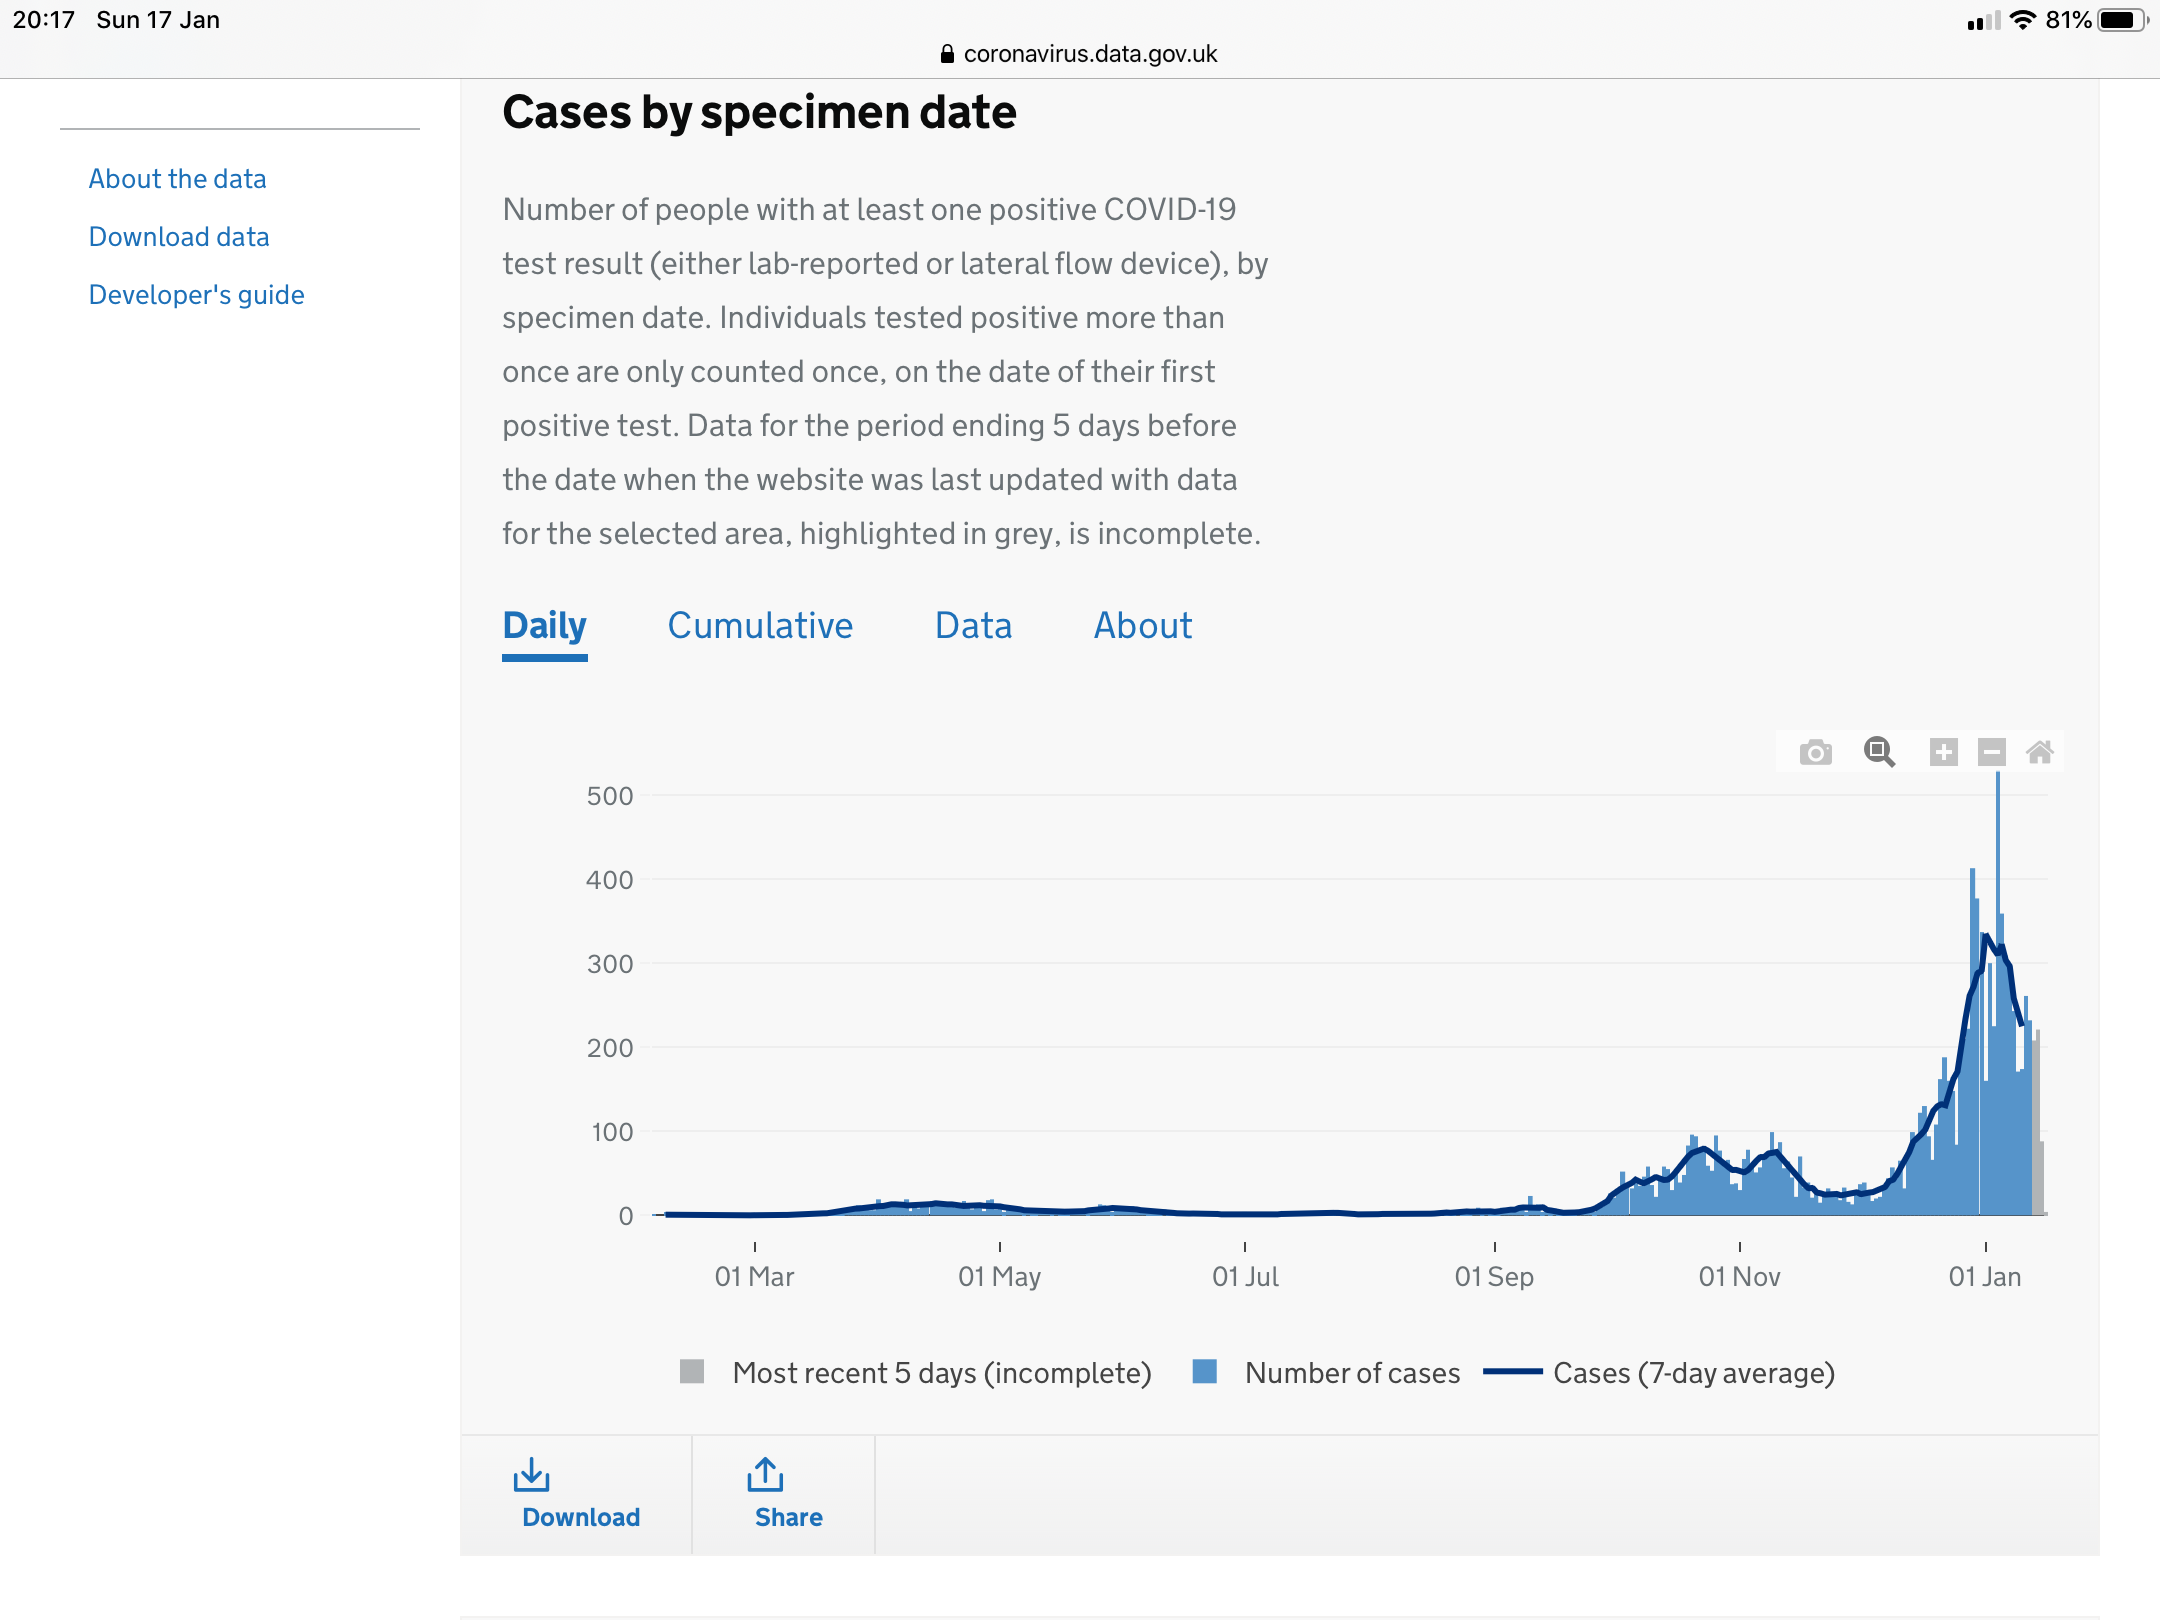The width and height of the screenshot is (2160, 1620).
Task: Click the '01 Jan' axis label
Action: [1985, 1277]
